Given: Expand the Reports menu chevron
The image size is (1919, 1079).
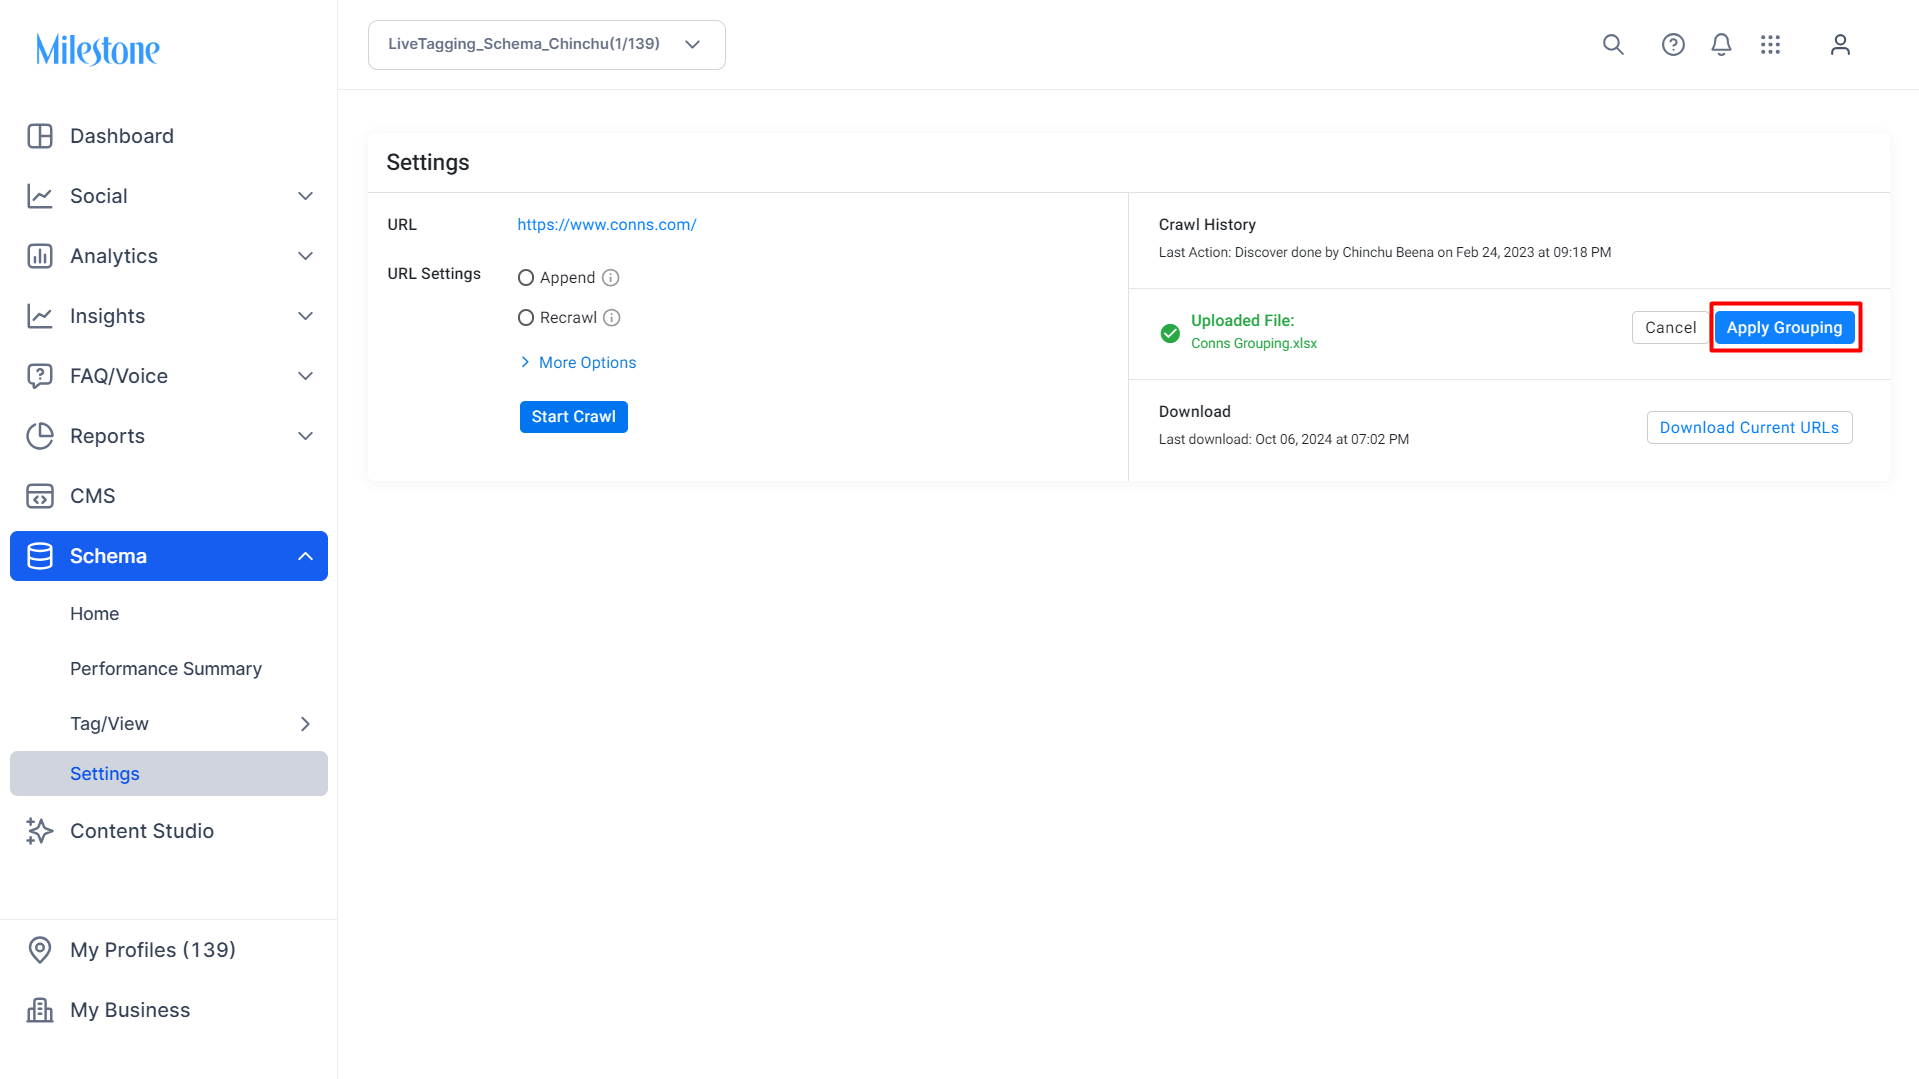Looking at the screenshot, I should tap(306, 436).
